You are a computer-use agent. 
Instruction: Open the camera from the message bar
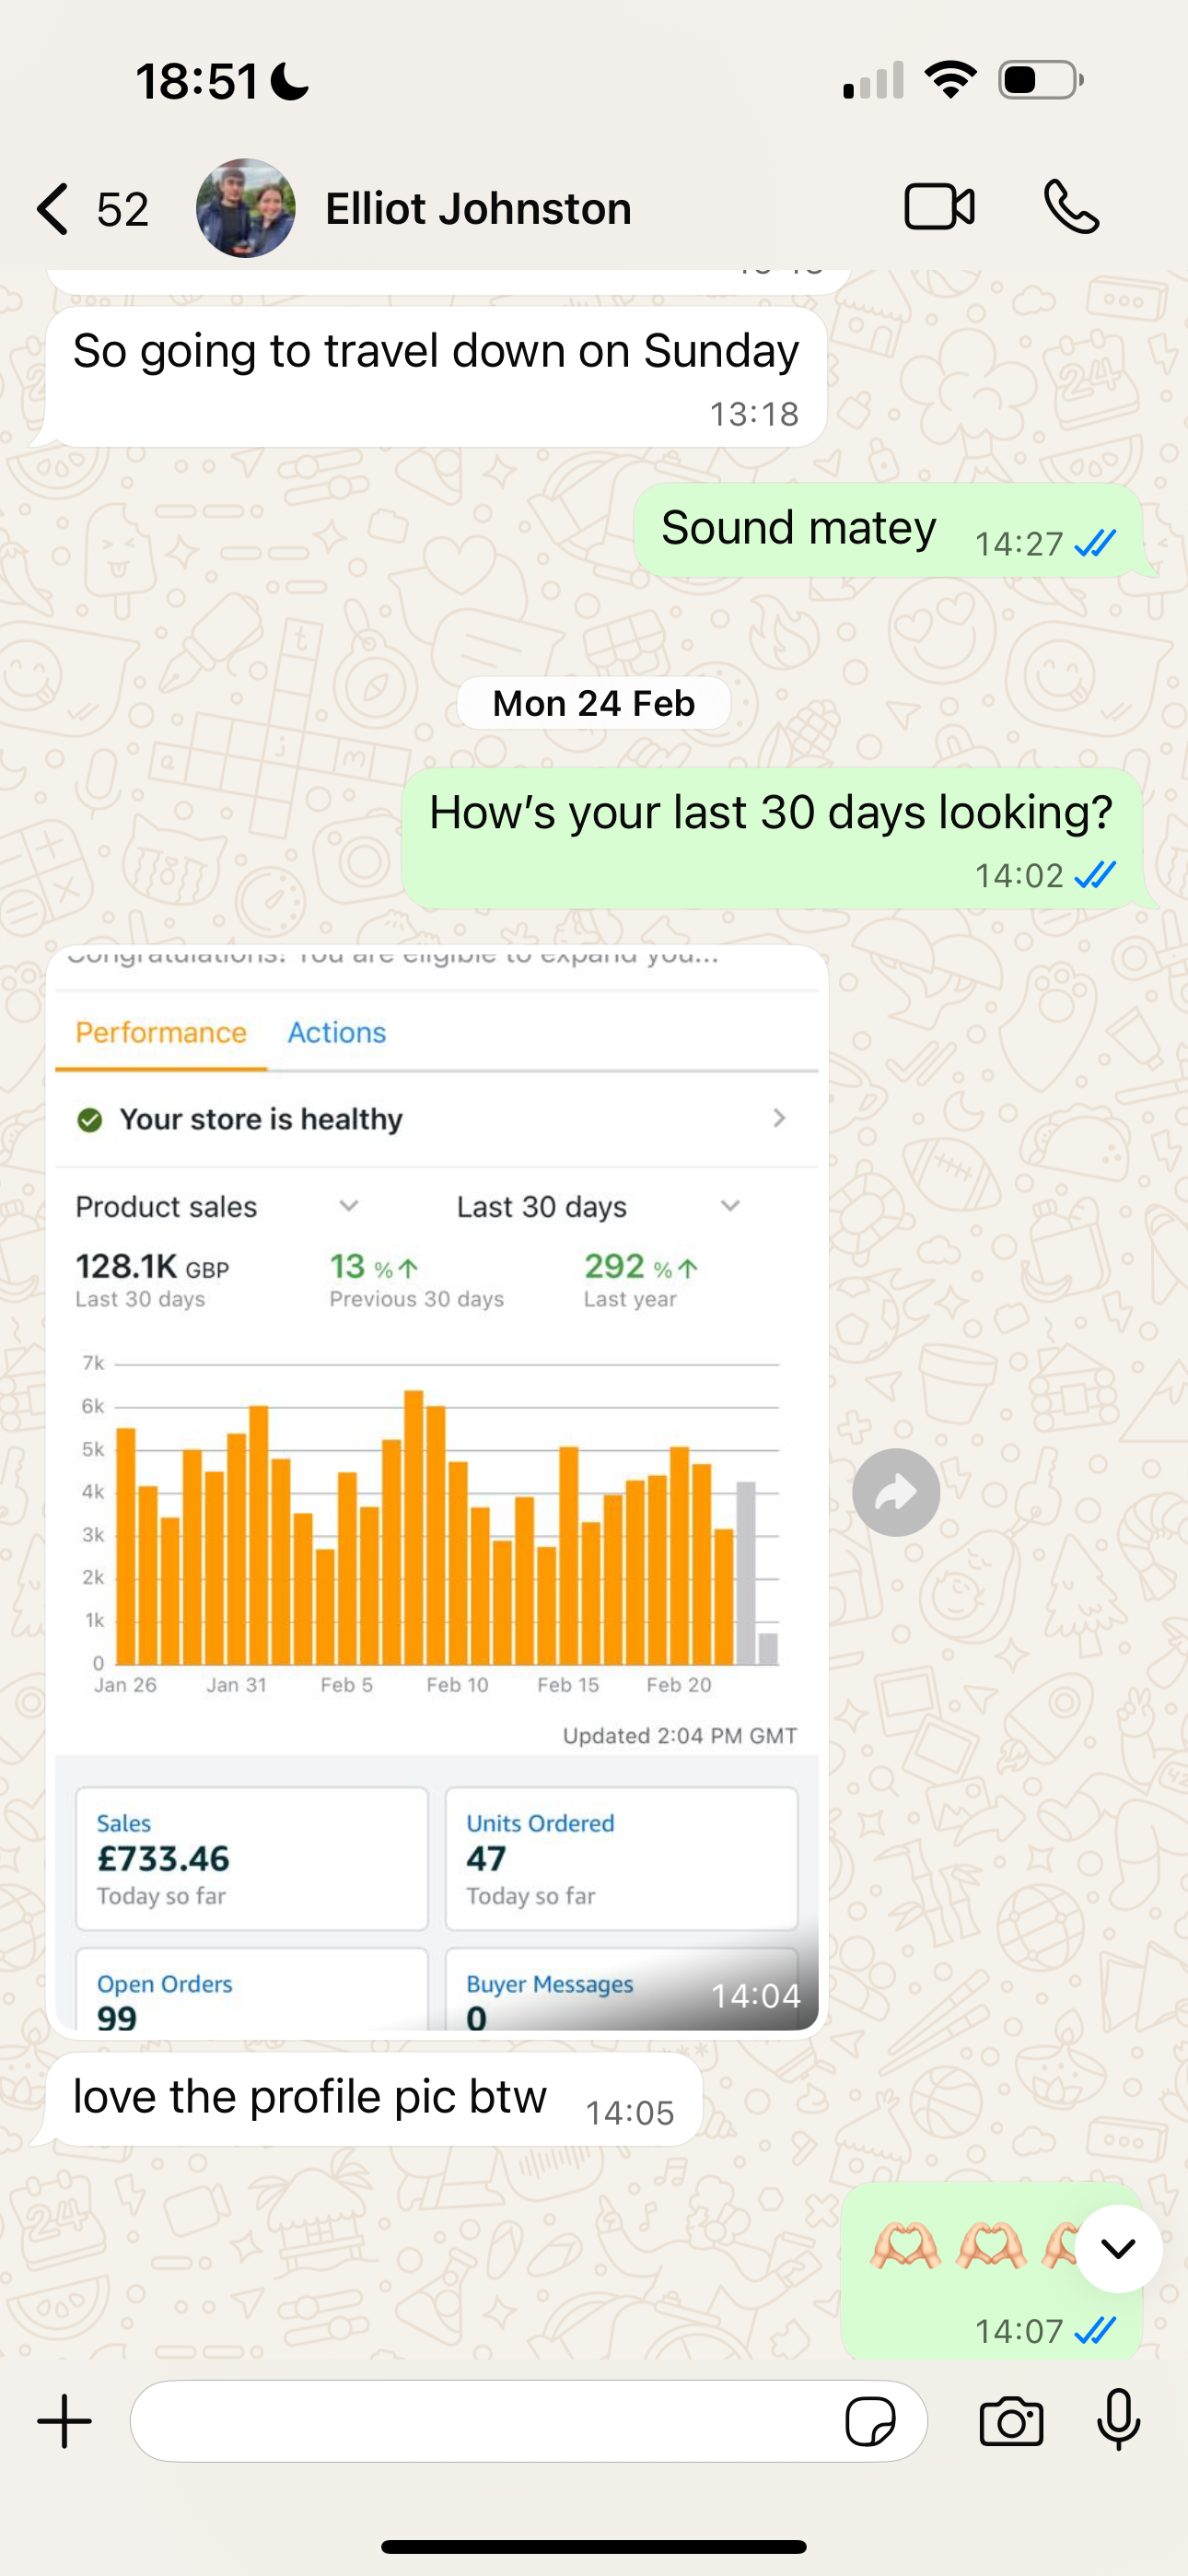tap(1011, 2421)
